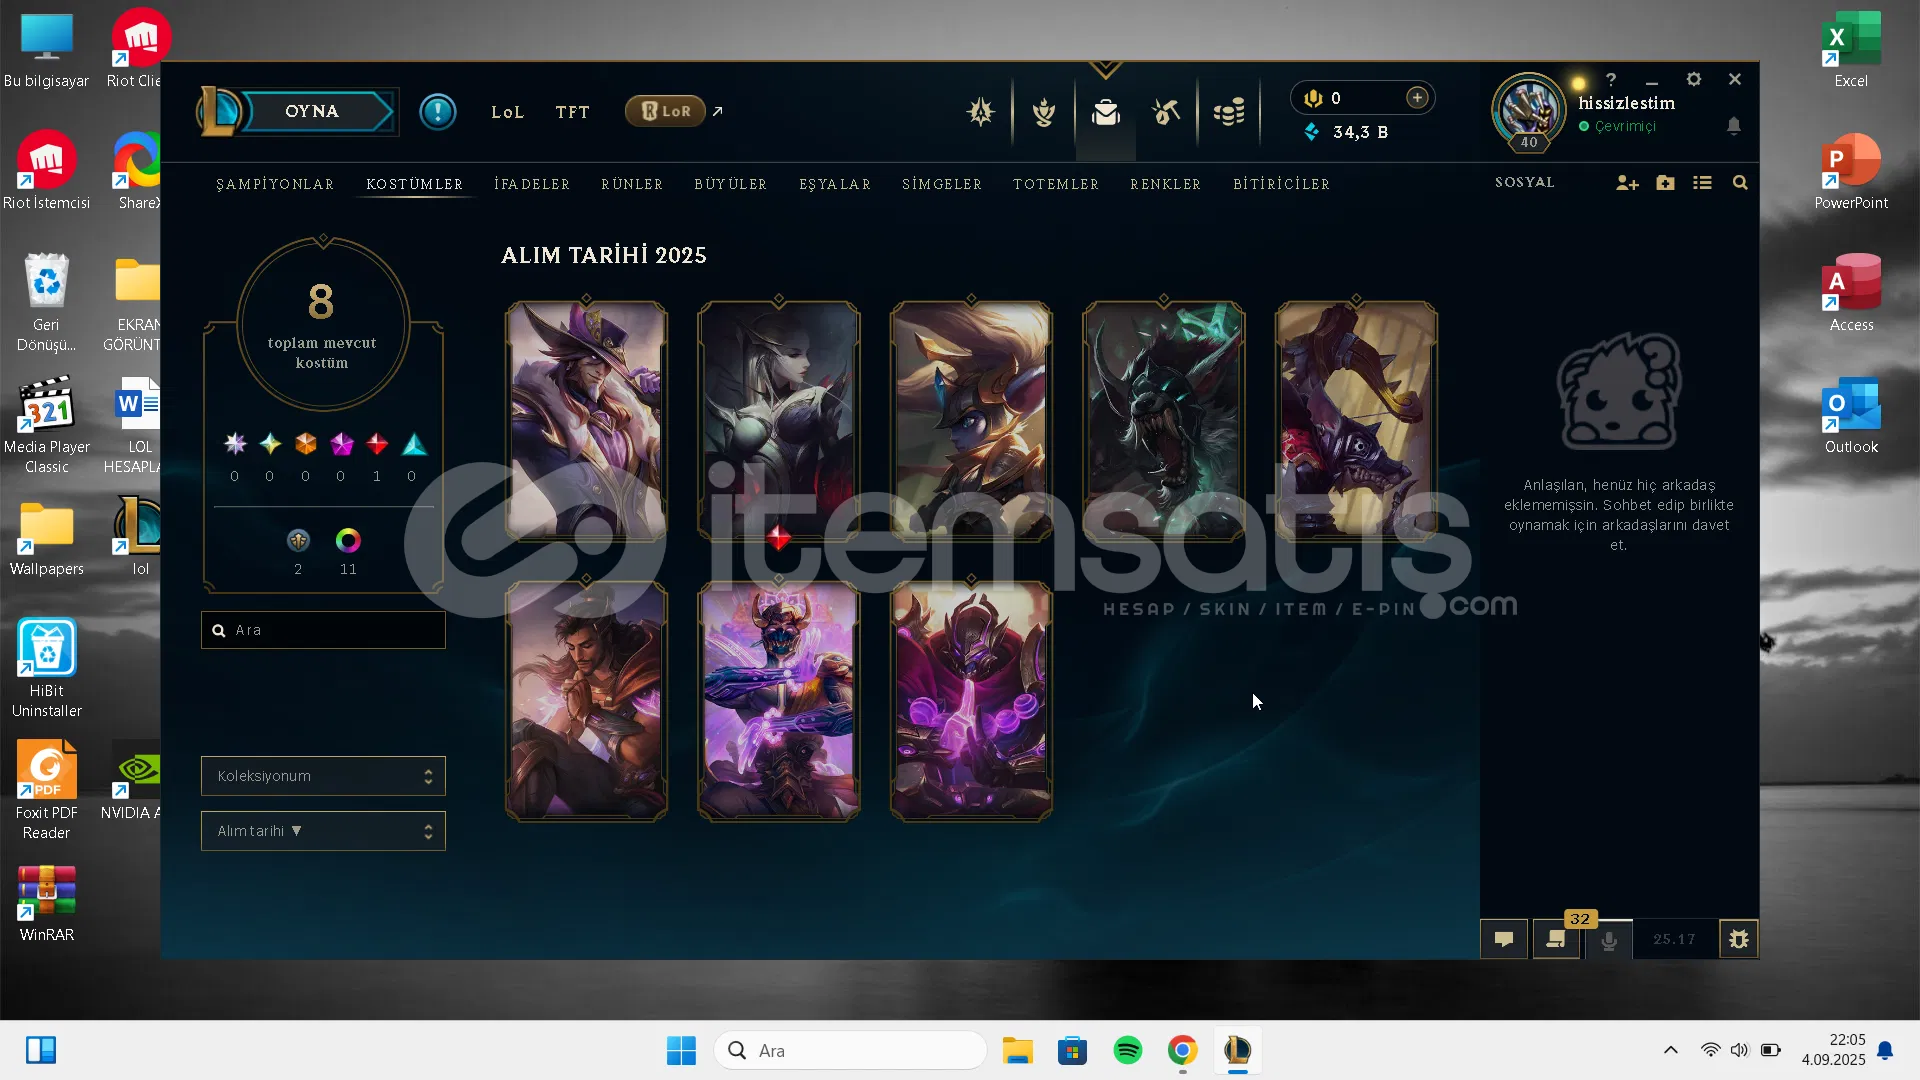The width and height of the screenshot is (1920, 1080).
Task: Click the hissizlestim profile avatar
Action: coord(1528,110)
